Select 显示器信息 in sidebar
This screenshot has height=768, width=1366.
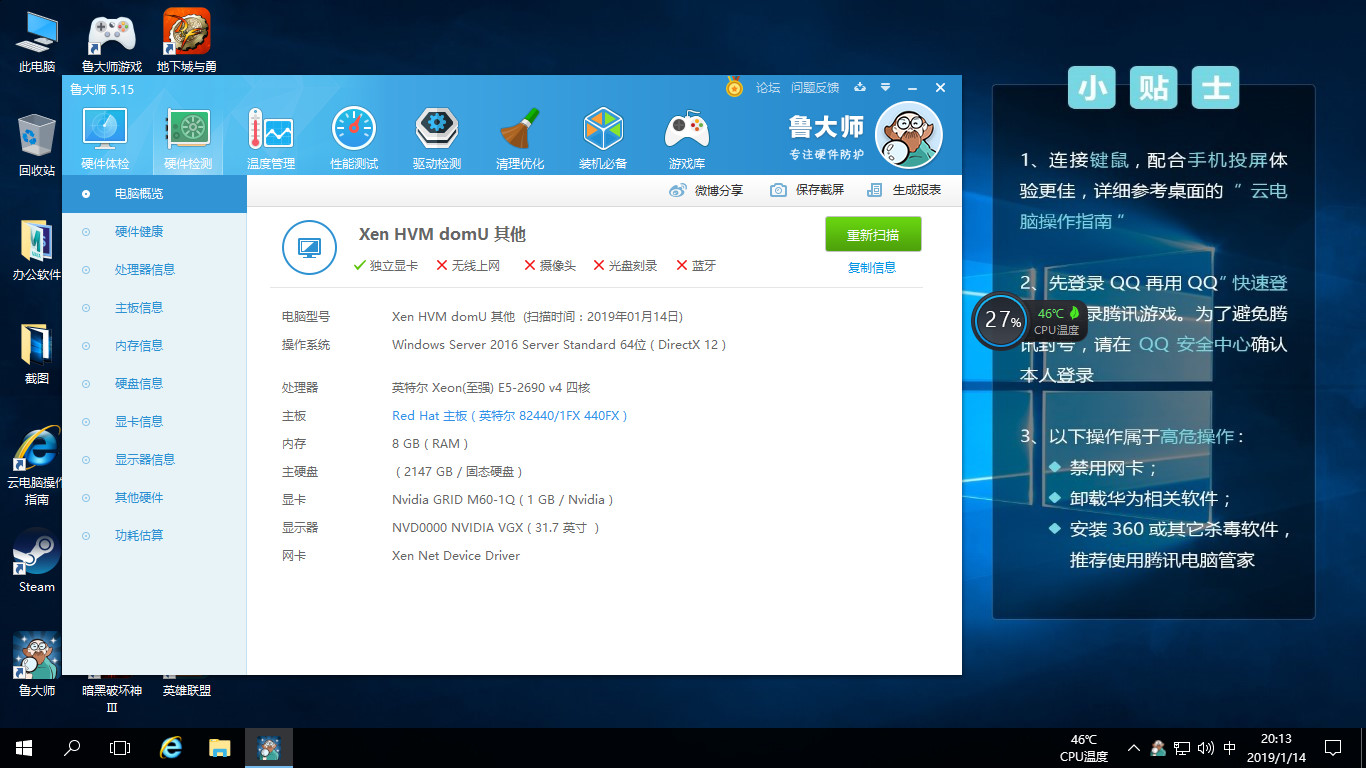(x=154, y=460)
